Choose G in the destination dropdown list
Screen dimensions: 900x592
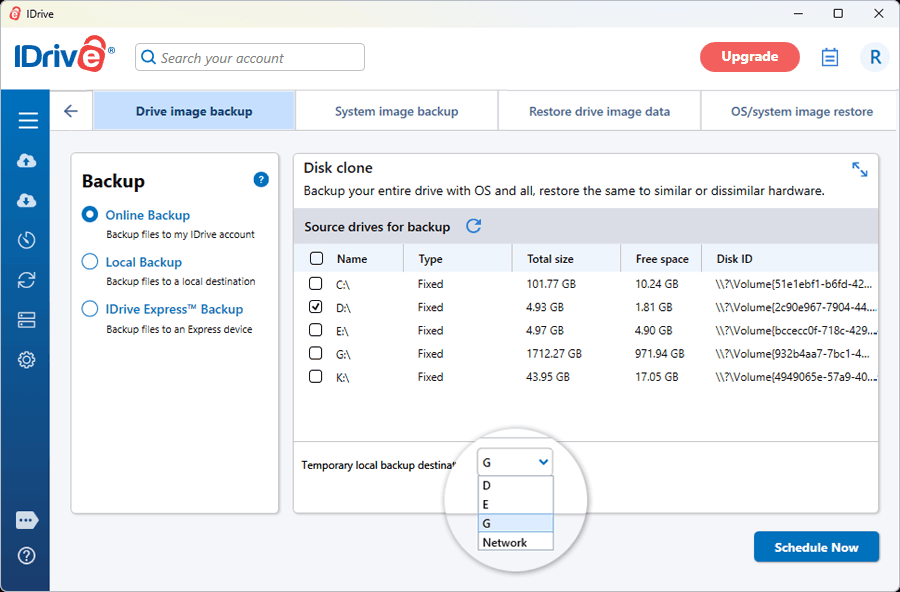pos(515,523)
